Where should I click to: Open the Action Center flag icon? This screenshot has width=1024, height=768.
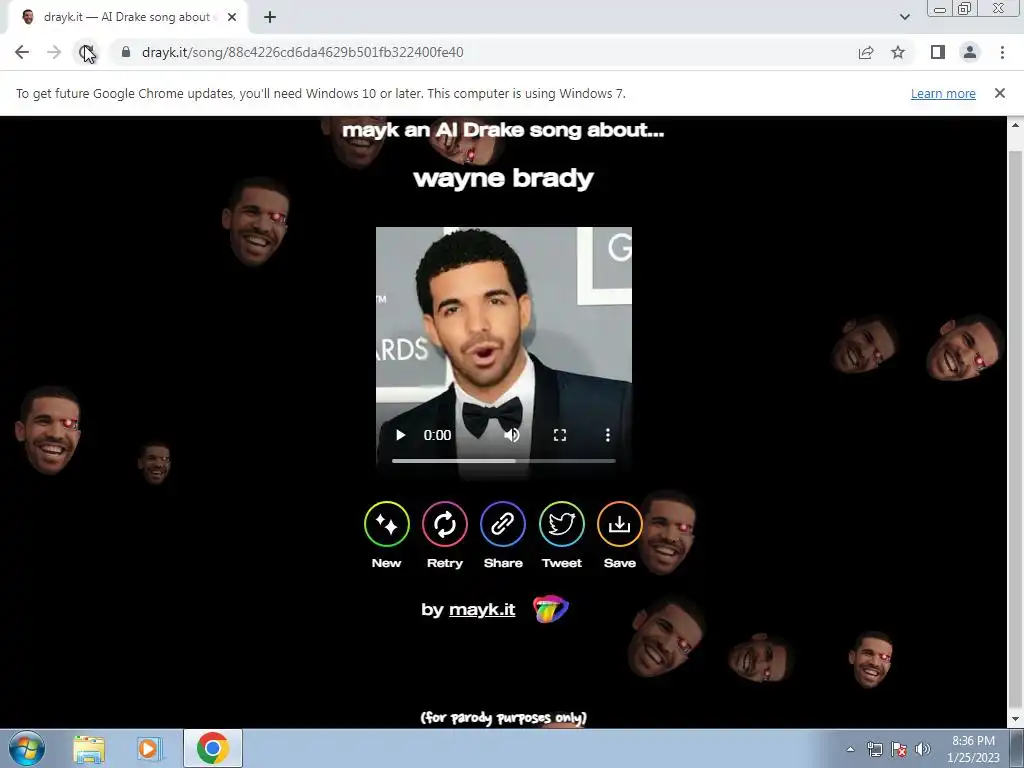[x=899, y=749]
